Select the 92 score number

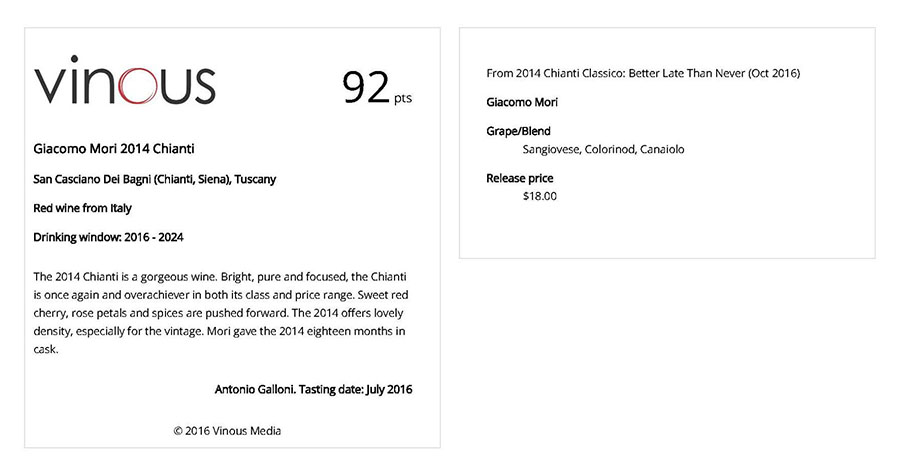[x=365, y=88]
